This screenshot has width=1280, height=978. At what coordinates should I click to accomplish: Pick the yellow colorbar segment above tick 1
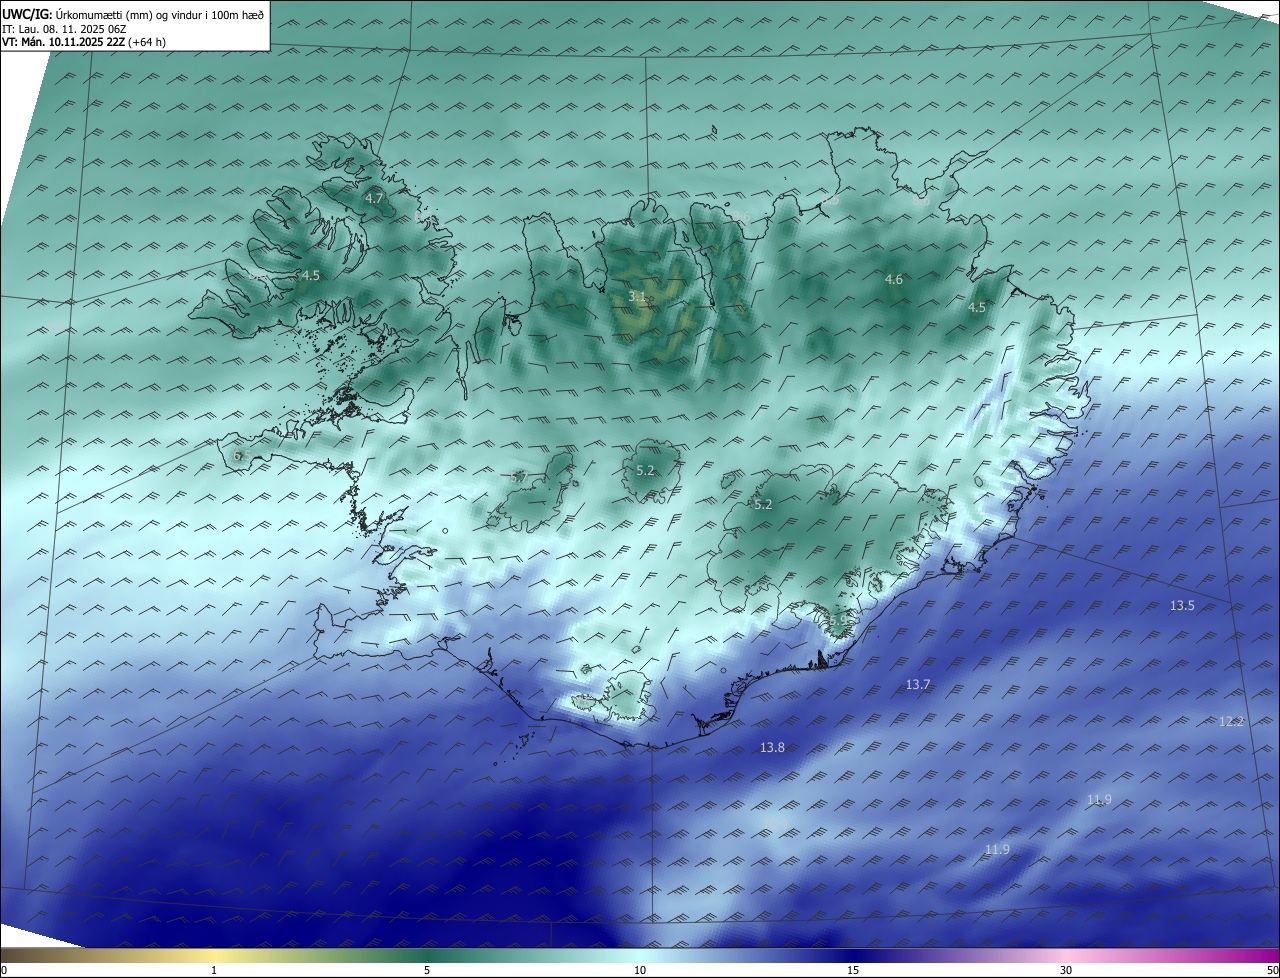click(x=214, y=956)
